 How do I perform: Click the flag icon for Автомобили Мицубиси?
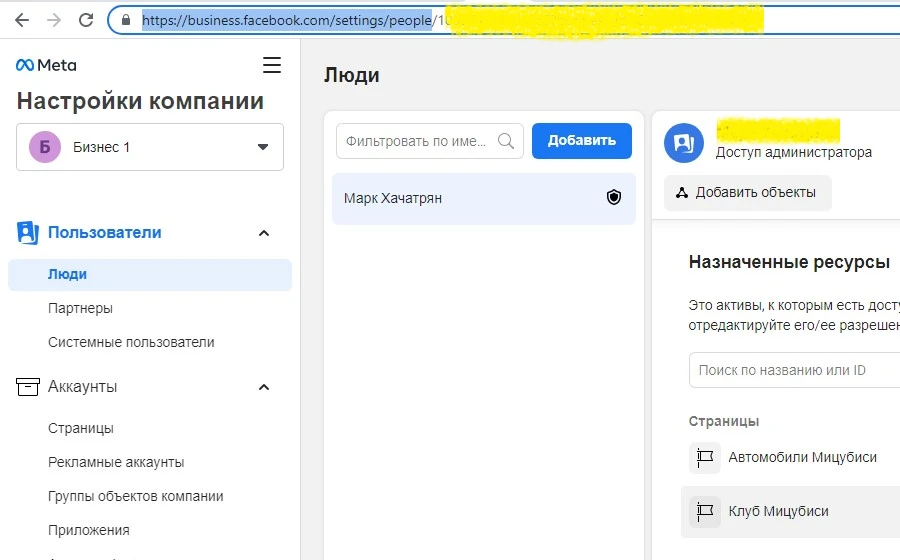pyautogui.click(x=705, y=458)
